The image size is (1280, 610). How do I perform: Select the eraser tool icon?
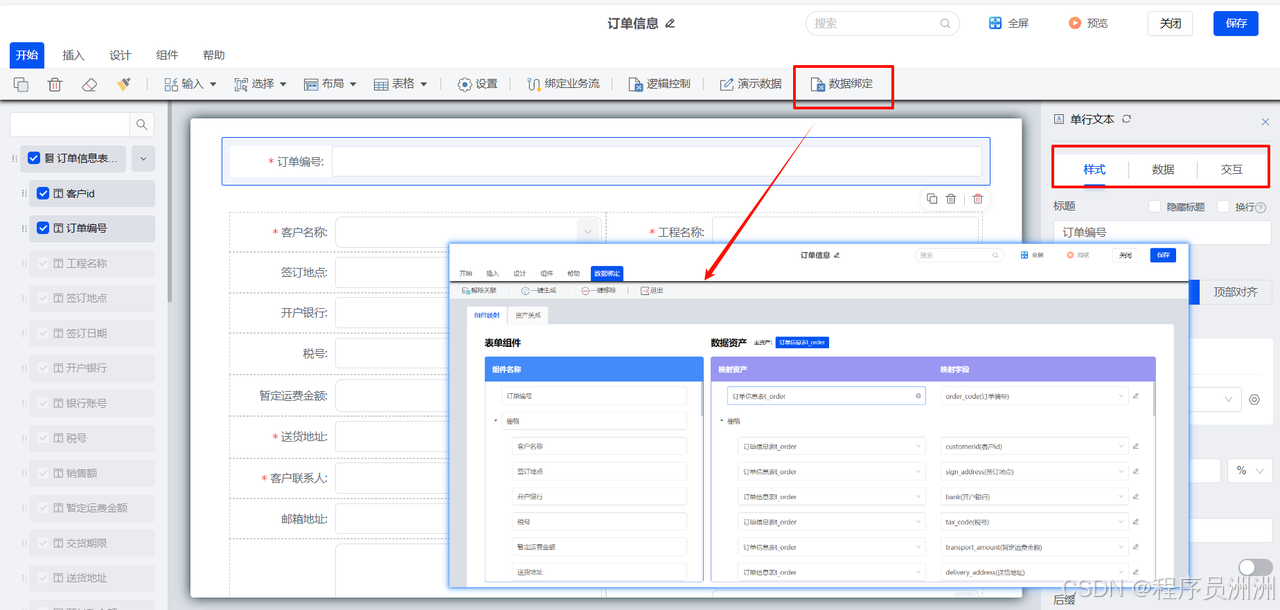coord(89,85)
